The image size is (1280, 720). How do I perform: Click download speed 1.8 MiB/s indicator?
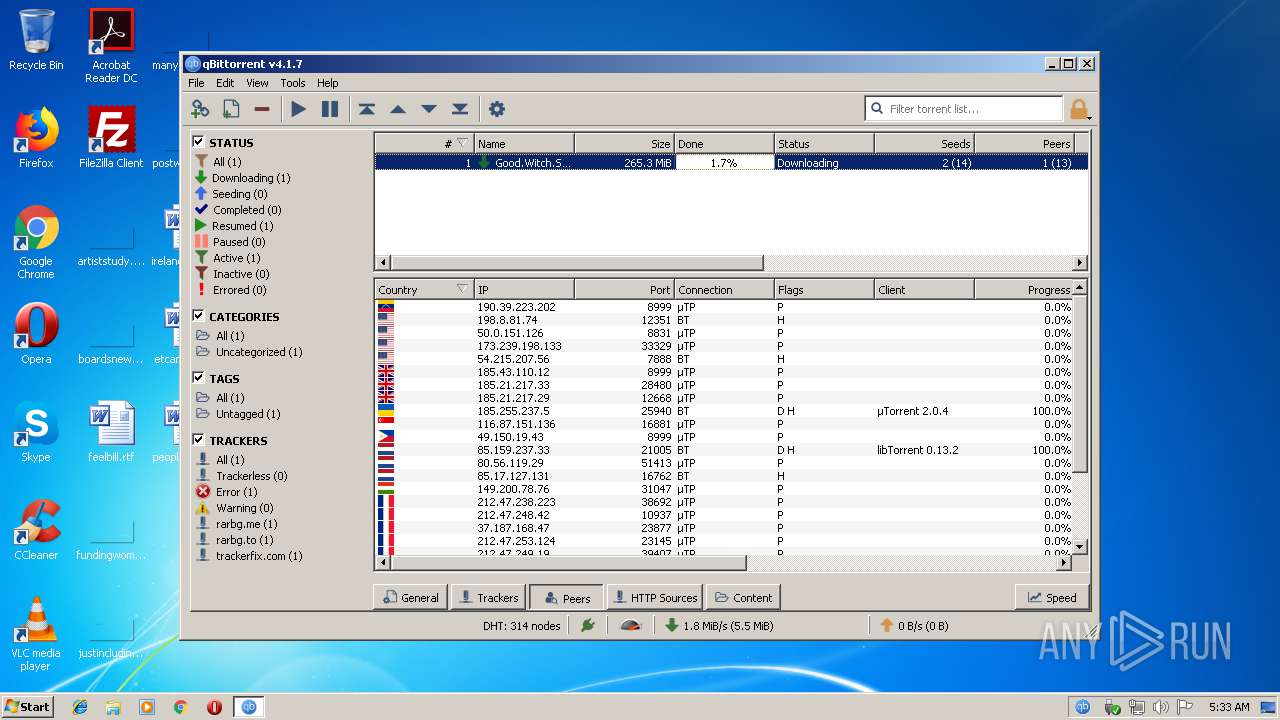(719, 626)
